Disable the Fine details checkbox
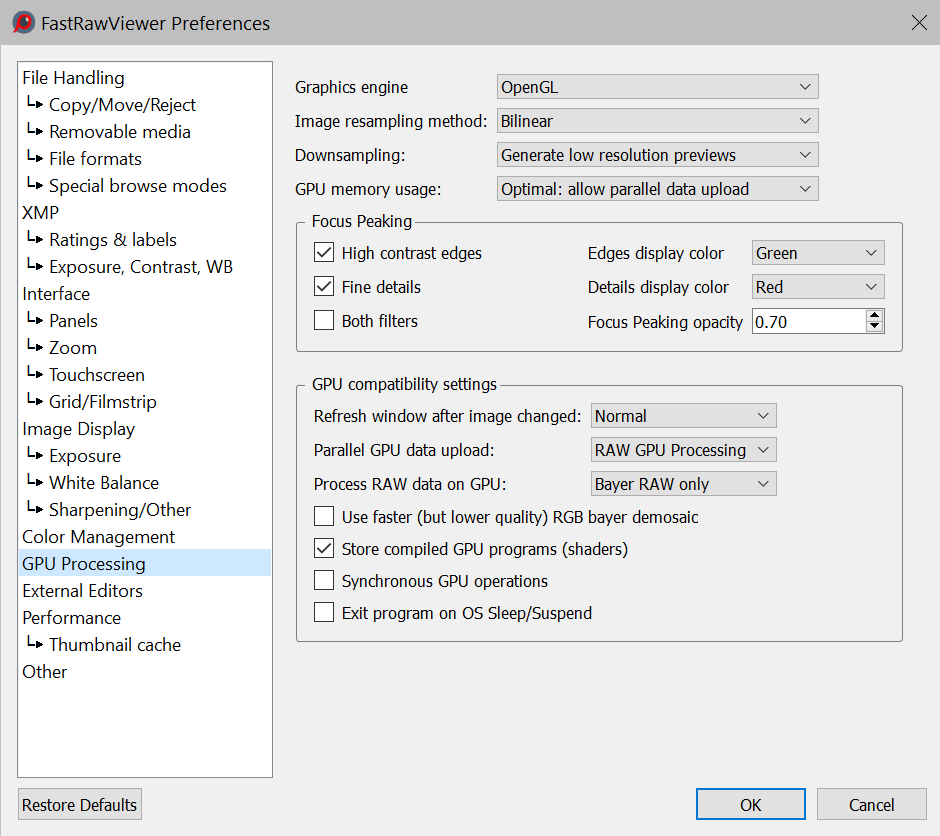The width and height of the screenshot is (940, 836). click(x=324, y=287)
